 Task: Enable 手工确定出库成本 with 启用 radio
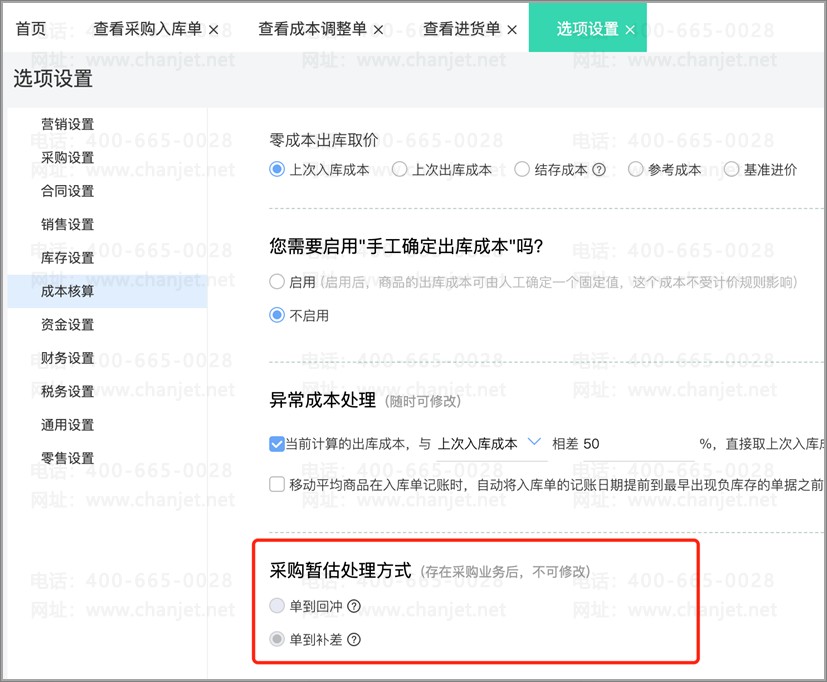tap(277, 282)
